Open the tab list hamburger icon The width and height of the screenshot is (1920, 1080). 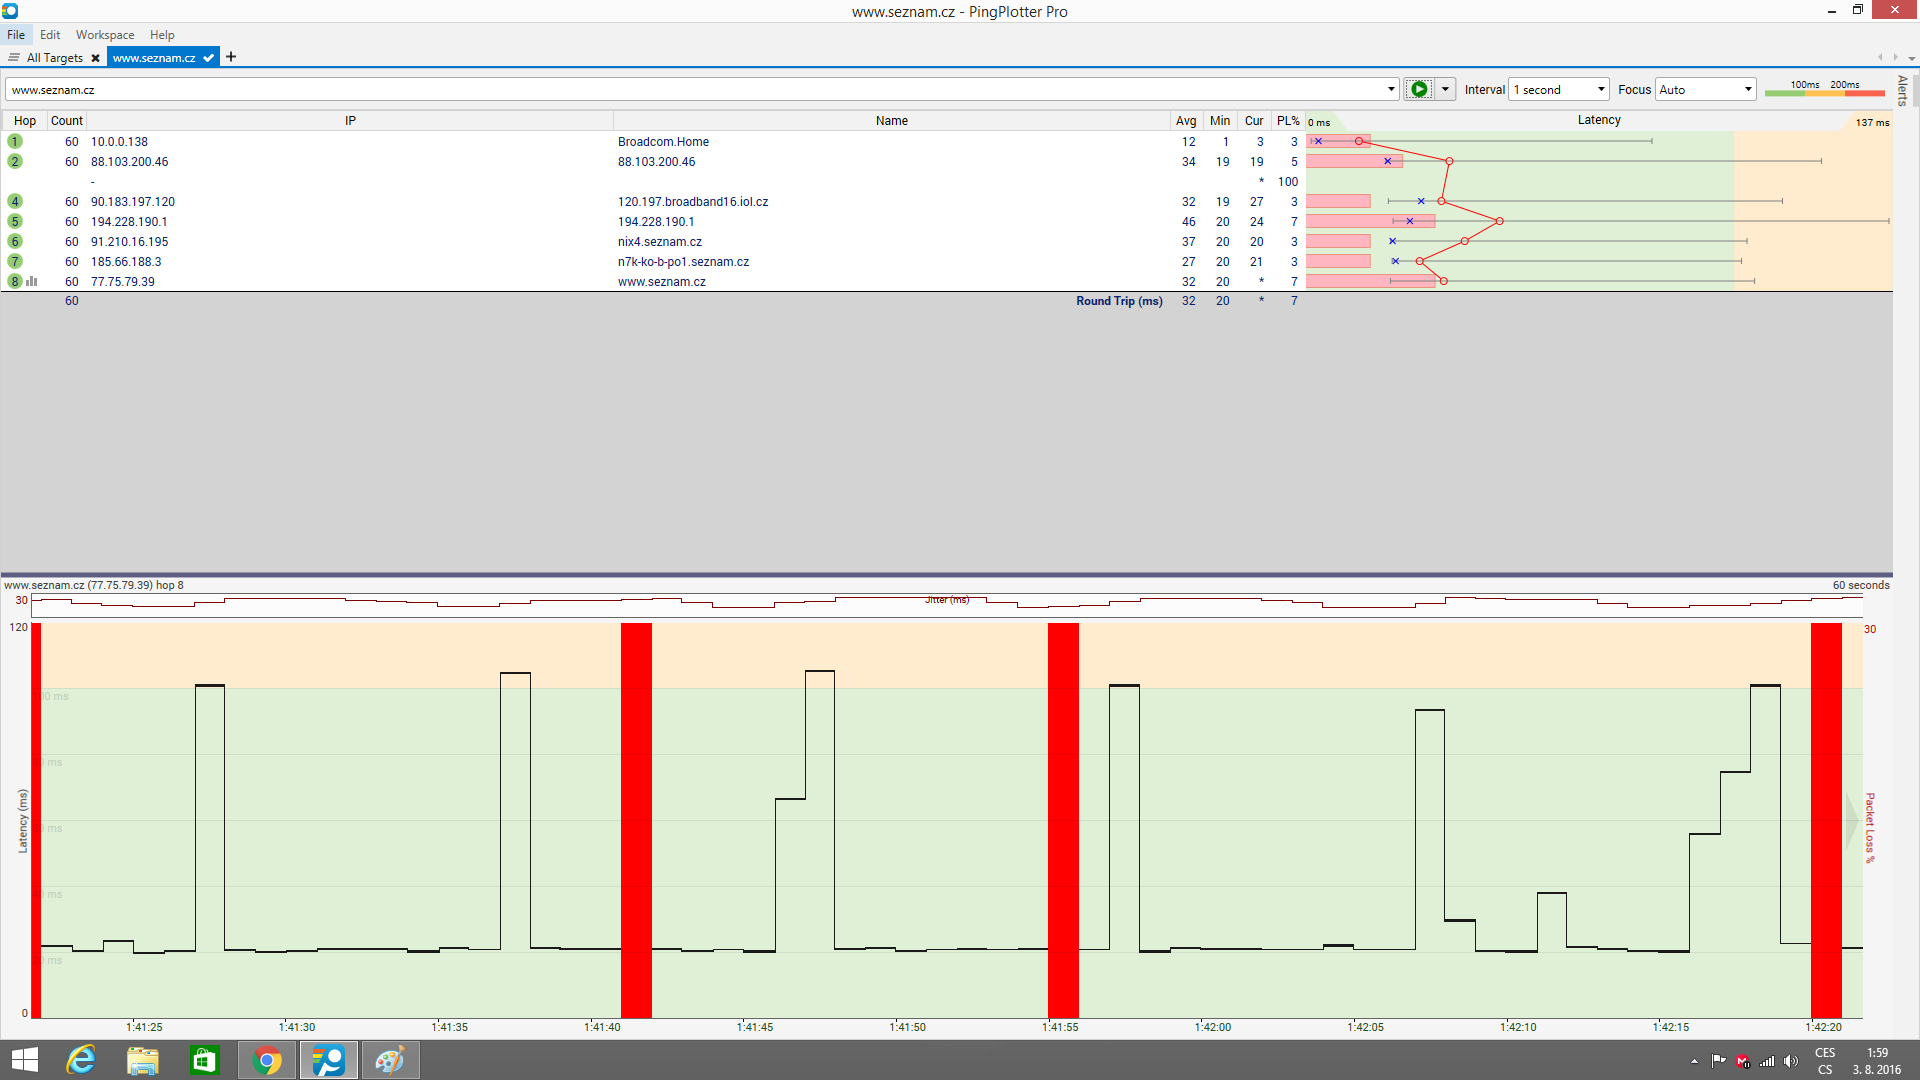[13, 58]
